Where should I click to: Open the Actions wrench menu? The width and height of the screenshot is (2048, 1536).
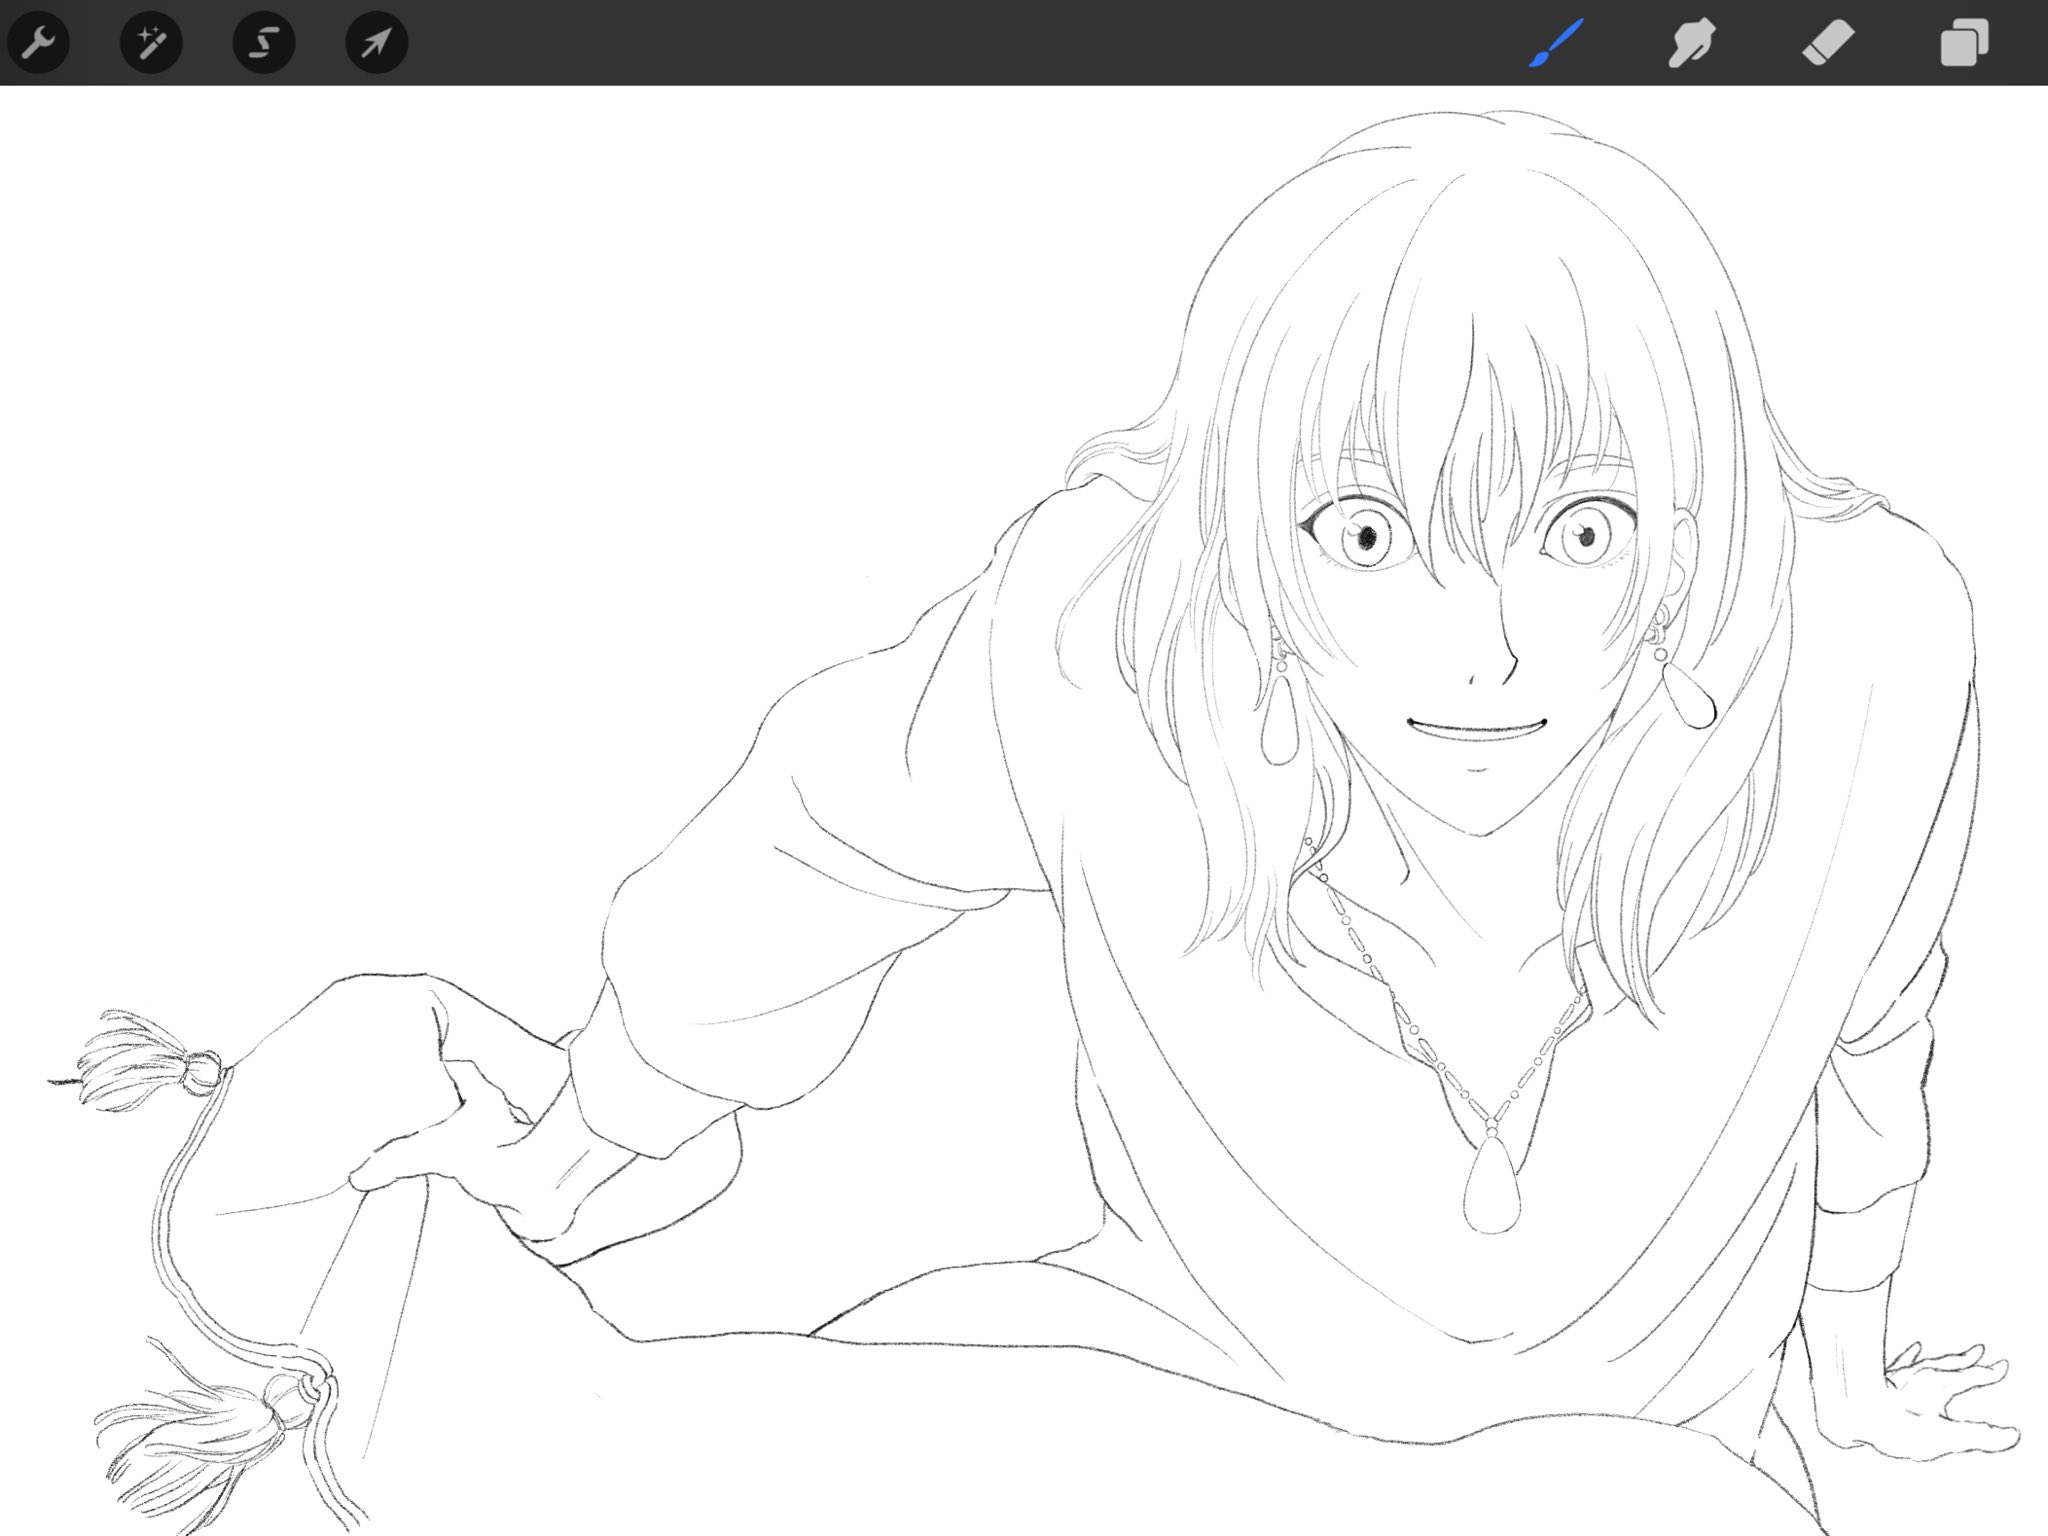click(x=38, y=42)
